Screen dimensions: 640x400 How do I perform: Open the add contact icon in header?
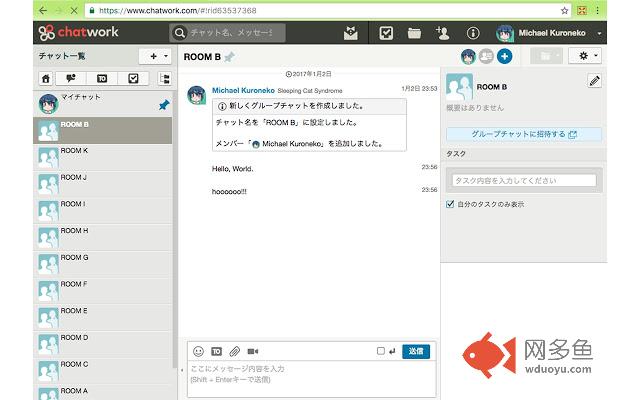click(442, 33)
